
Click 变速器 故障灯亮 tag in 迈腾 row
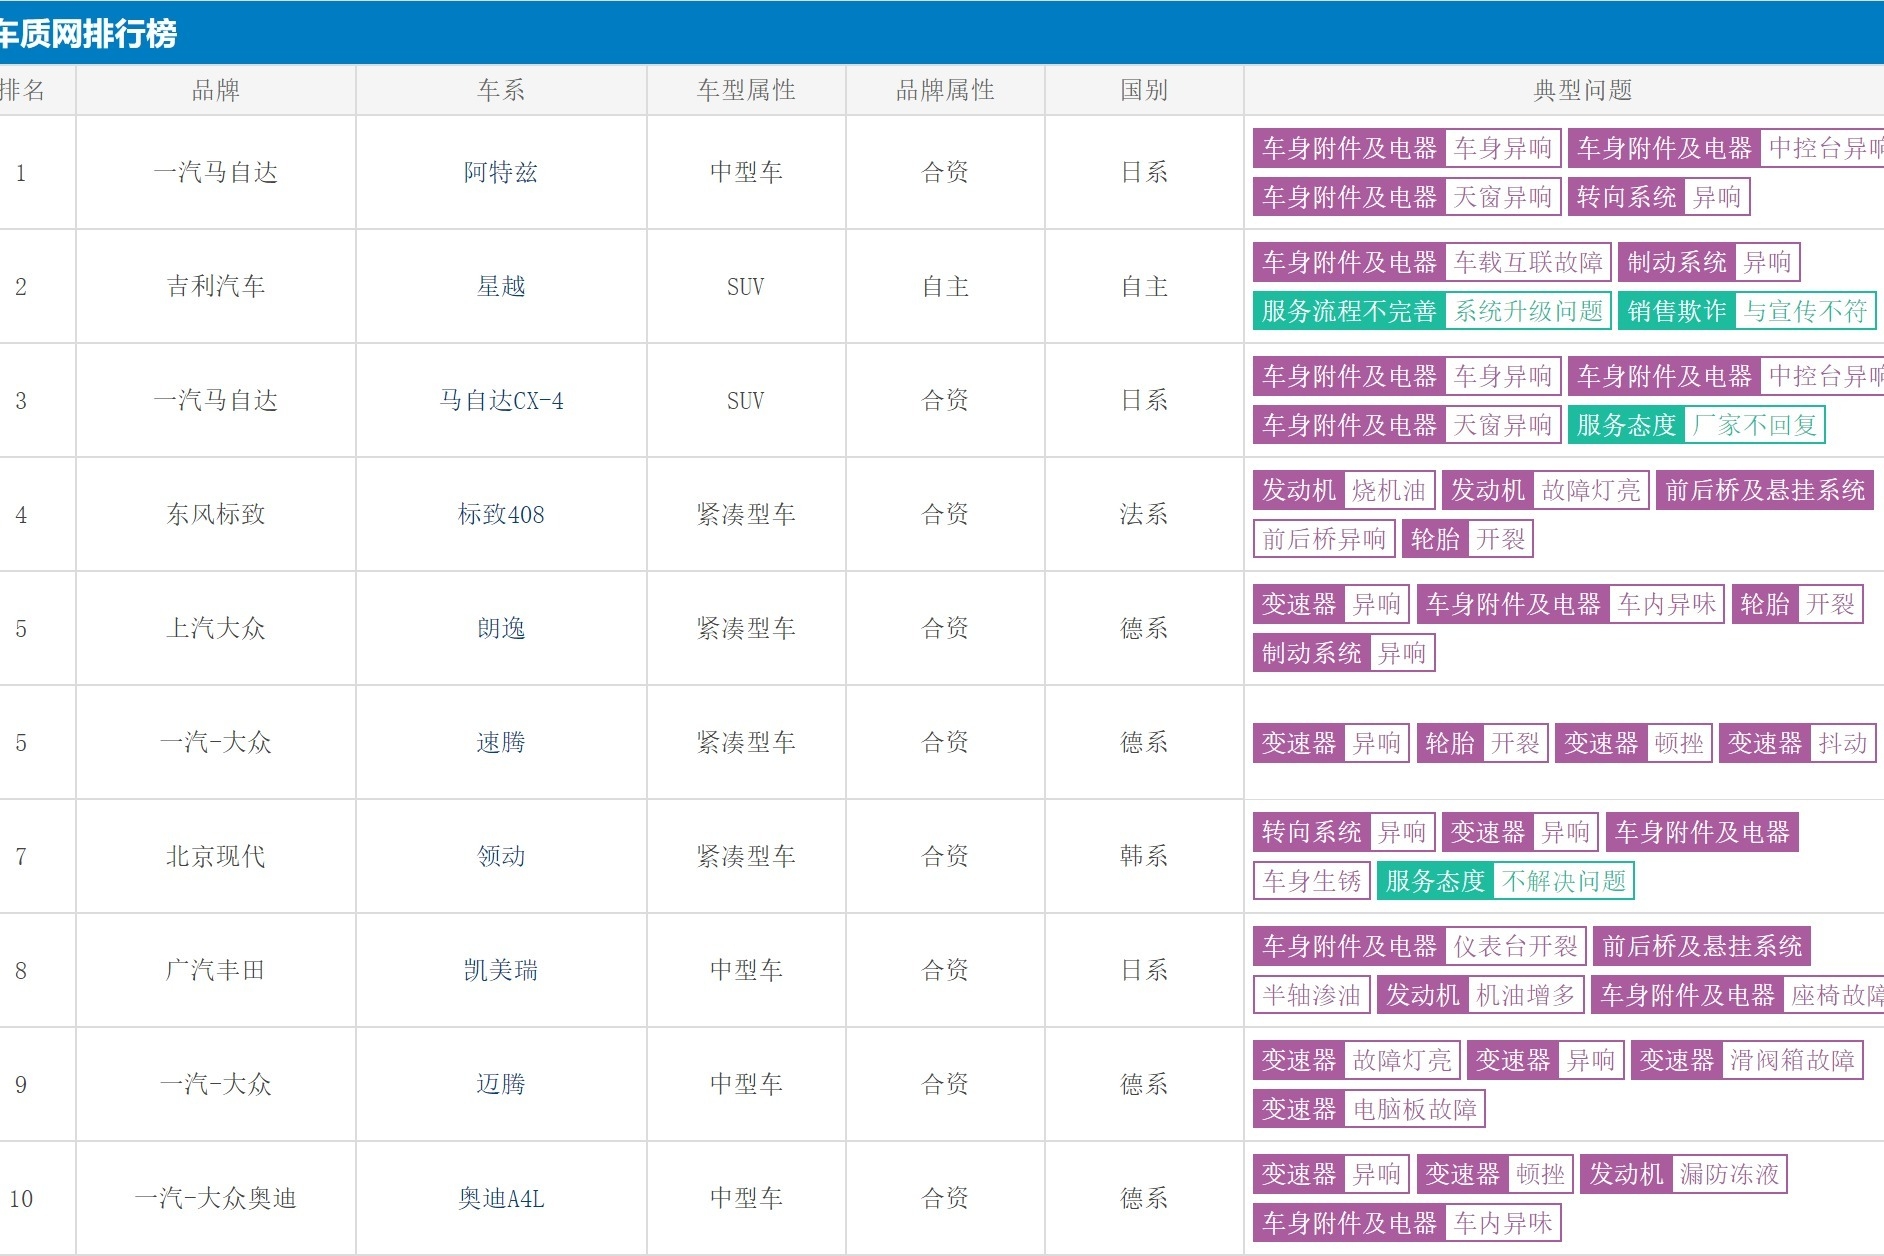pos(1356,1060)
